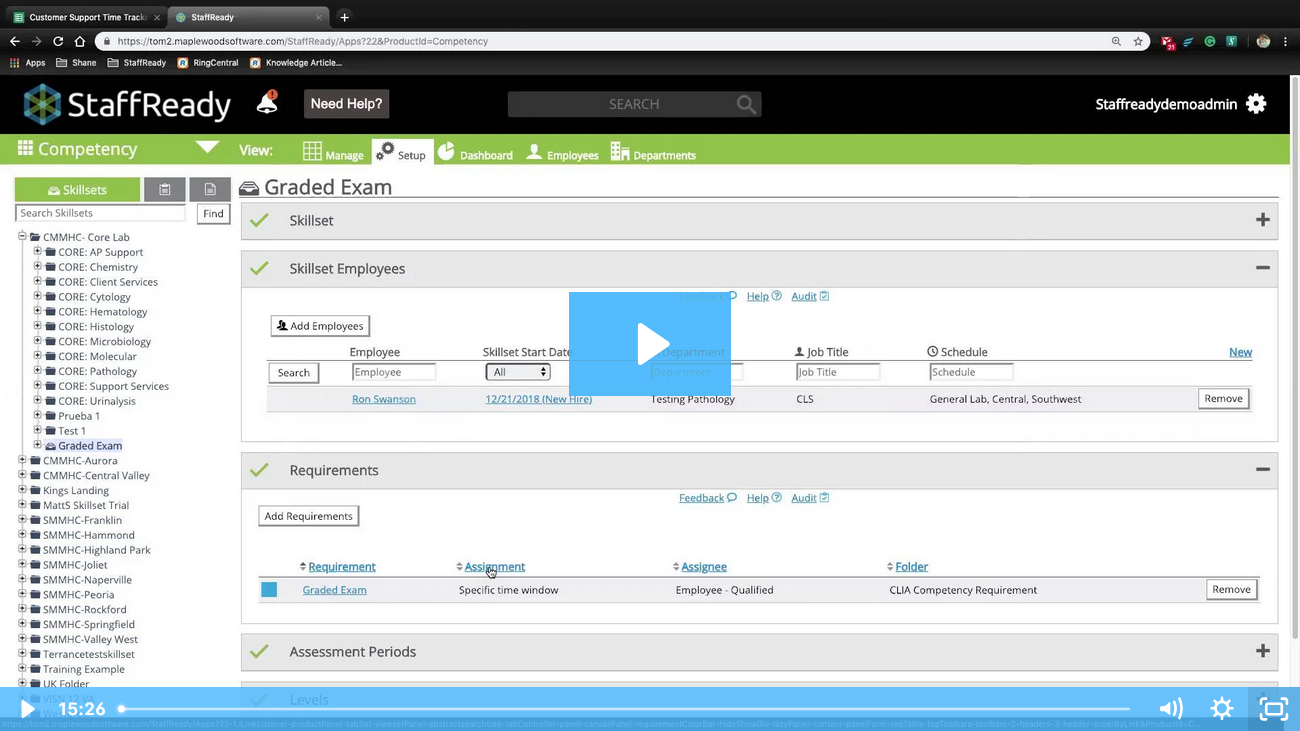Click the Schedule filter field
This screenshot has width=1300, height=731.
point(971,372)
